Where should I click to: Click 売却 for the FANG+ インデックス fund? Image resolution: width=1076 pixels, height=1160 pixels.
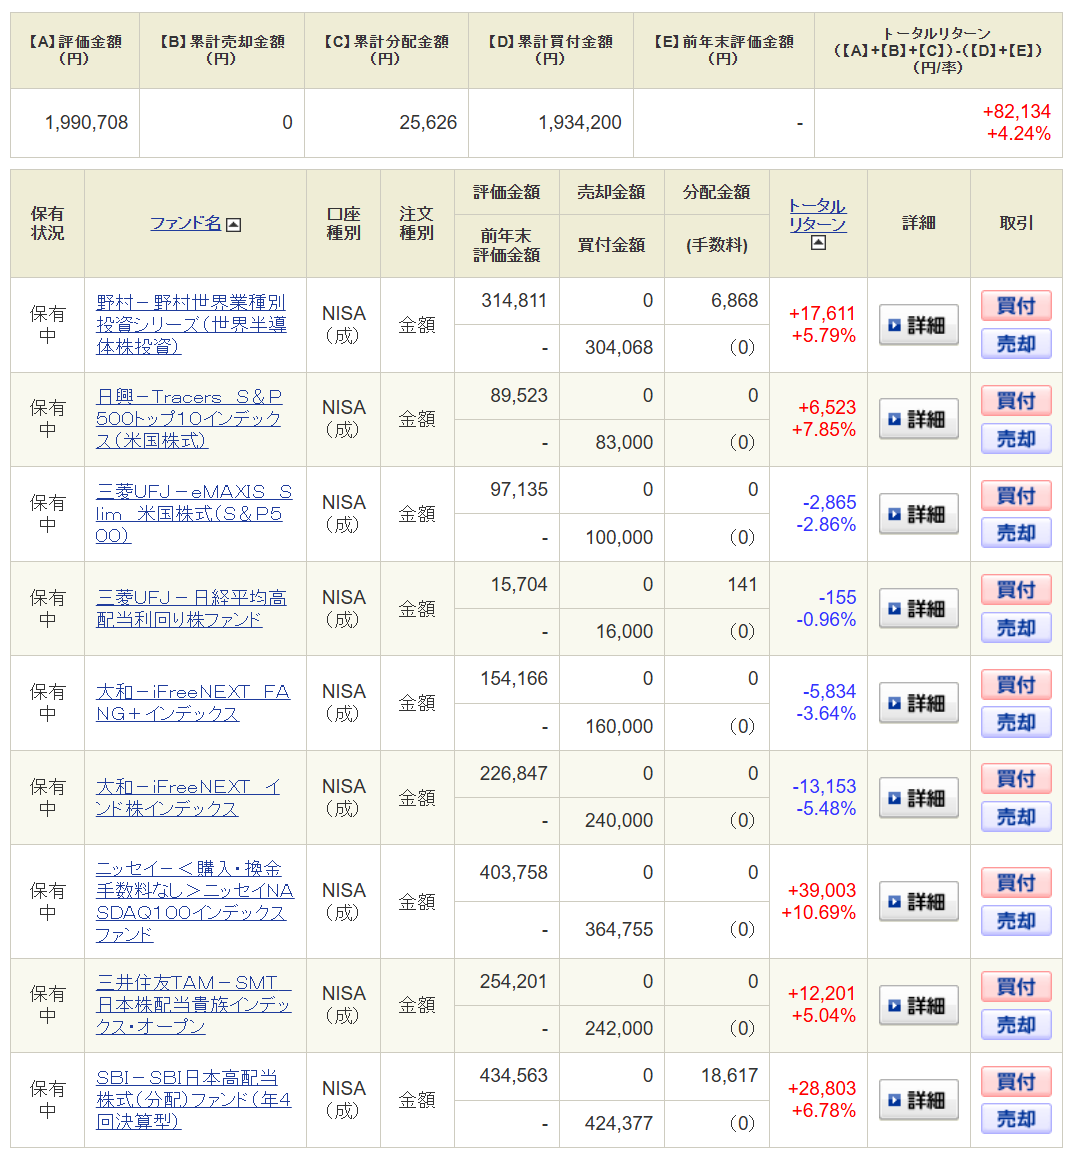(x=1016, y=722)
